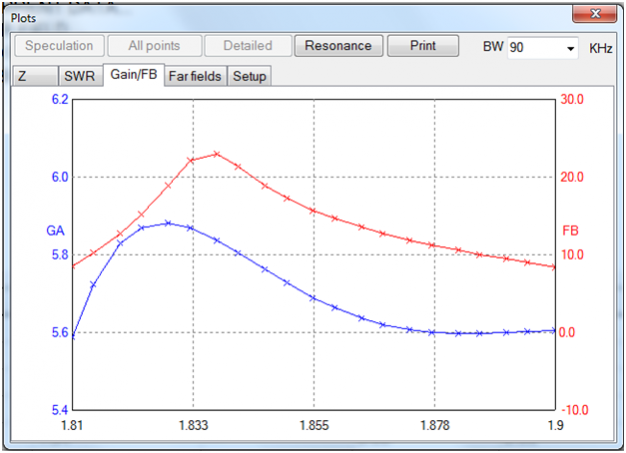Image resolution: width=626 pixels, height=453 pixels.
Task: Click the blue GA axis label
Action: click(55, 231)
